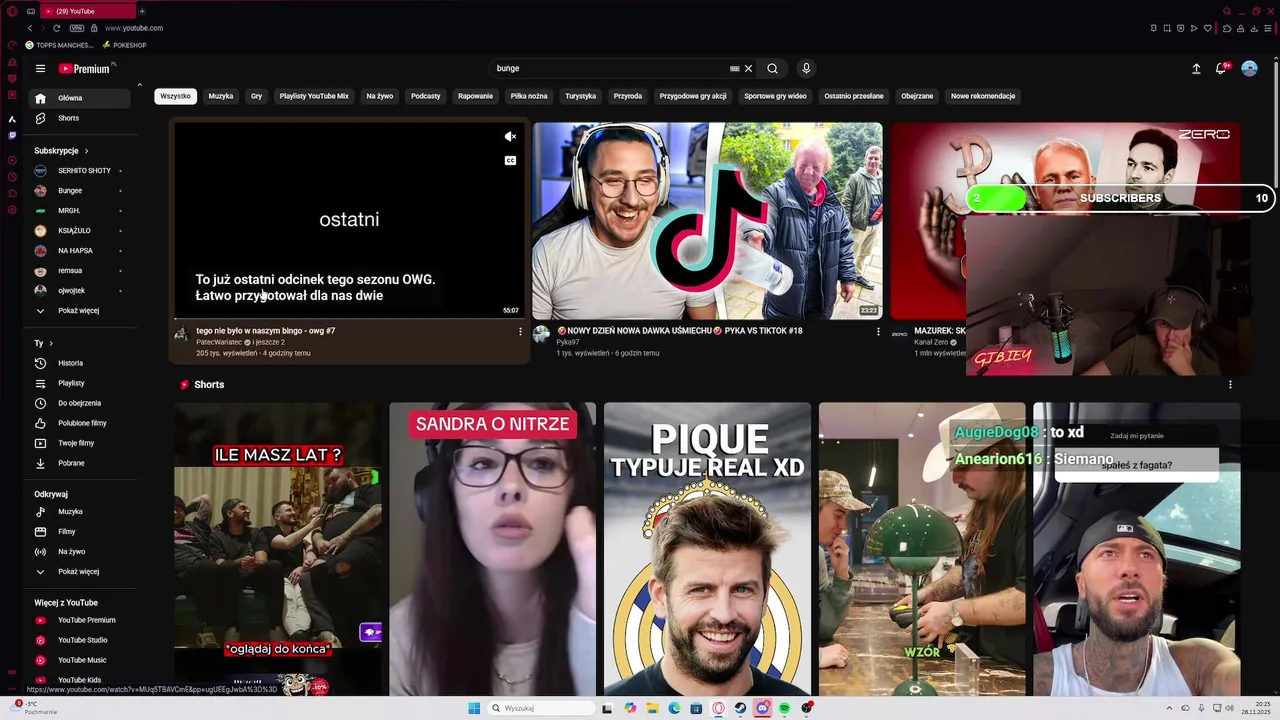This screenshot has height=720, width=1280.
Task: Open the Shorts shelf three-dot menu
Action: (x=1230, y=385)
